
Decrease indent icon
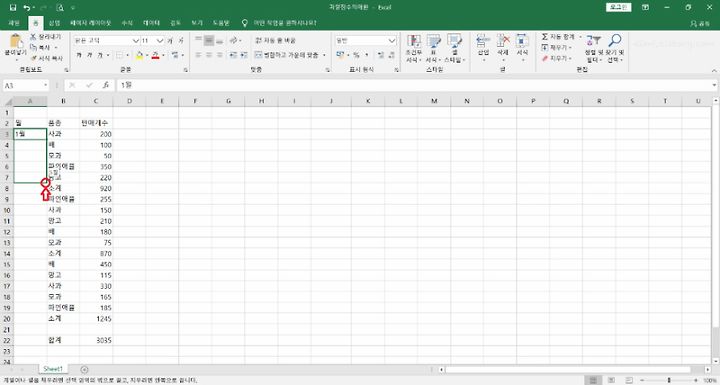click(x=233, y=55)
